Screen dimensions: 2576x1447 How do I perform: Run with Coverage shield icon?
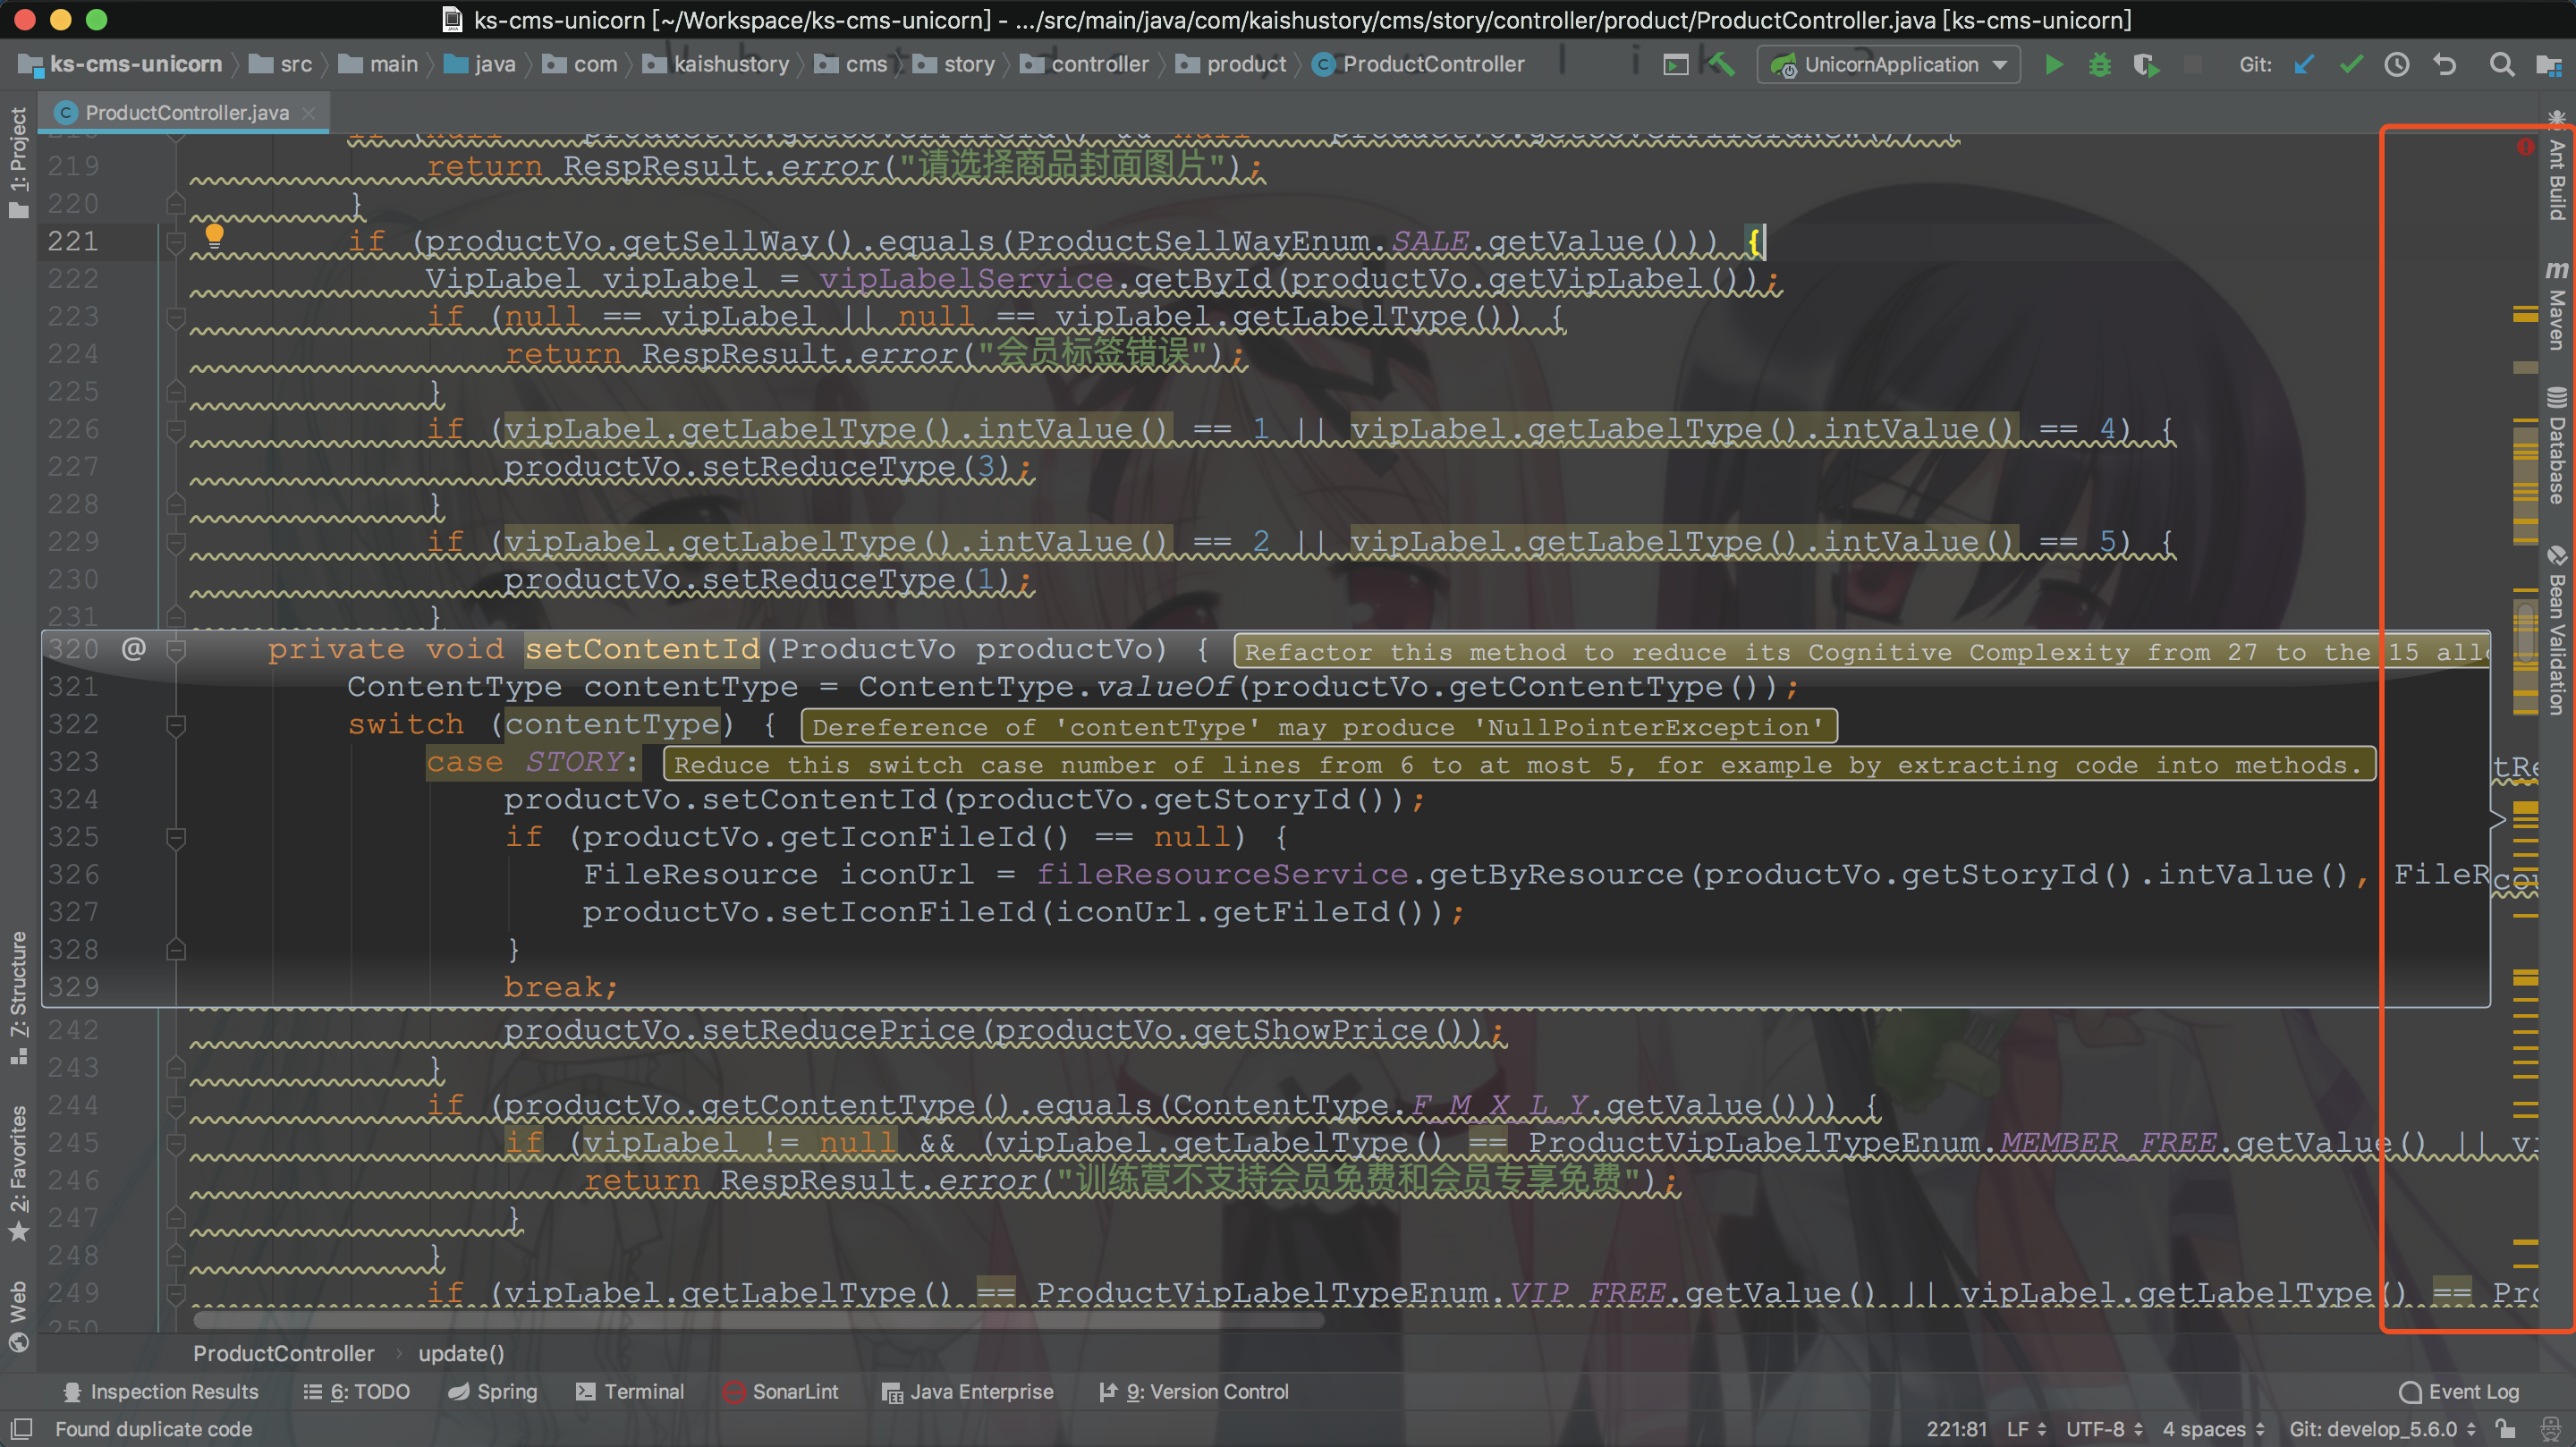2145,65
